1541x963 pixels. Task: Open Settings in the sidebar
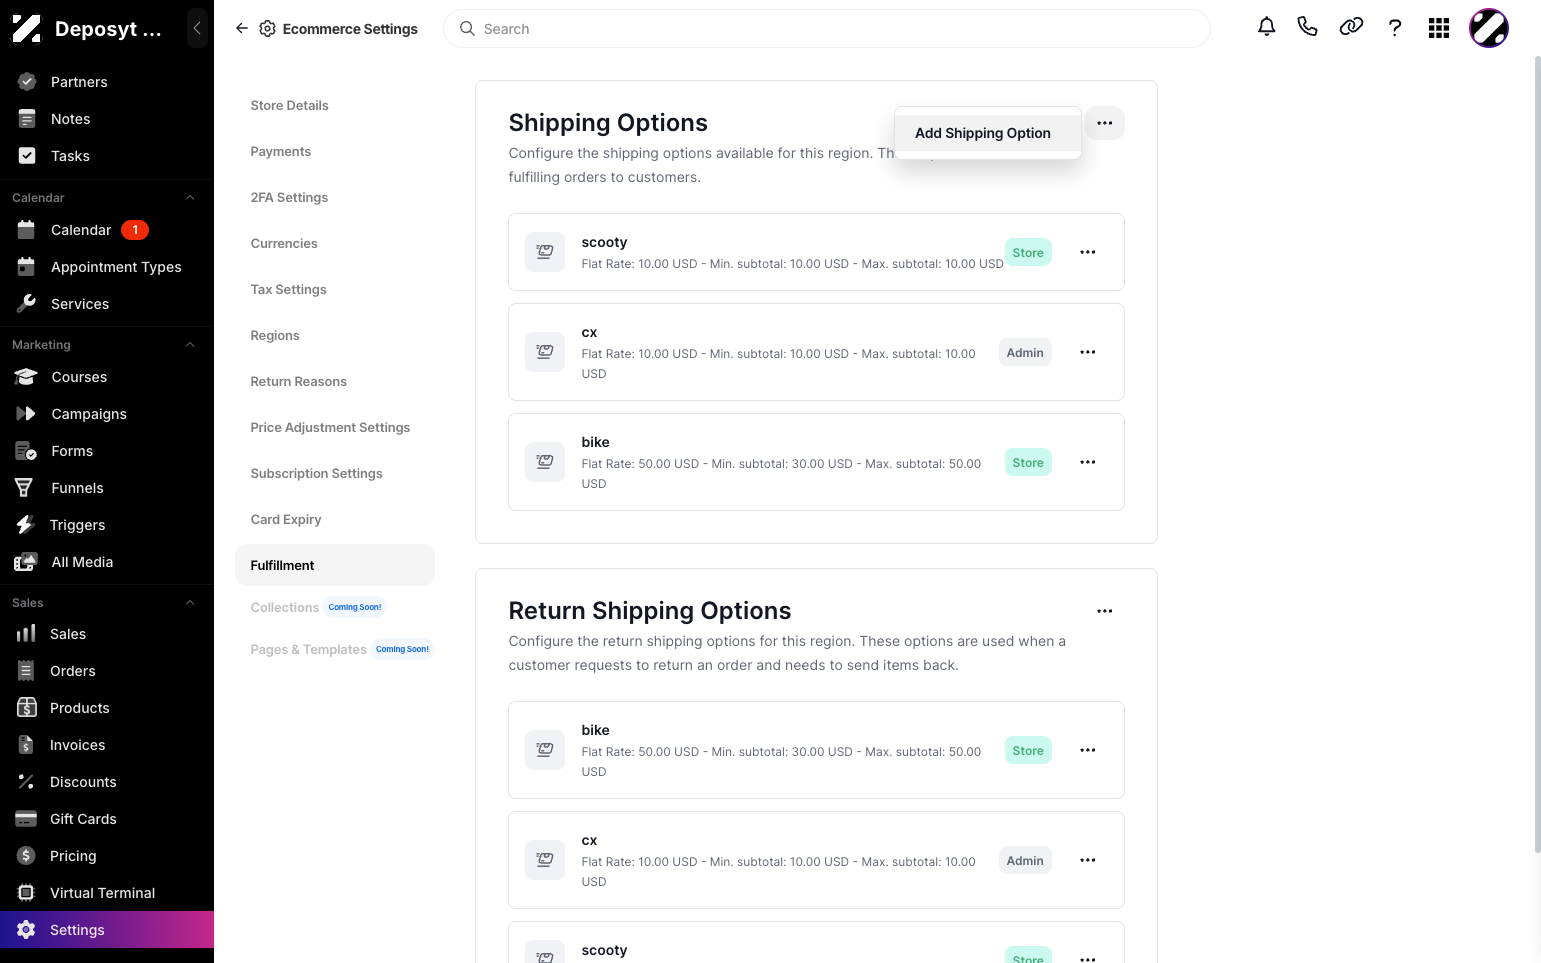coord(107,930)
